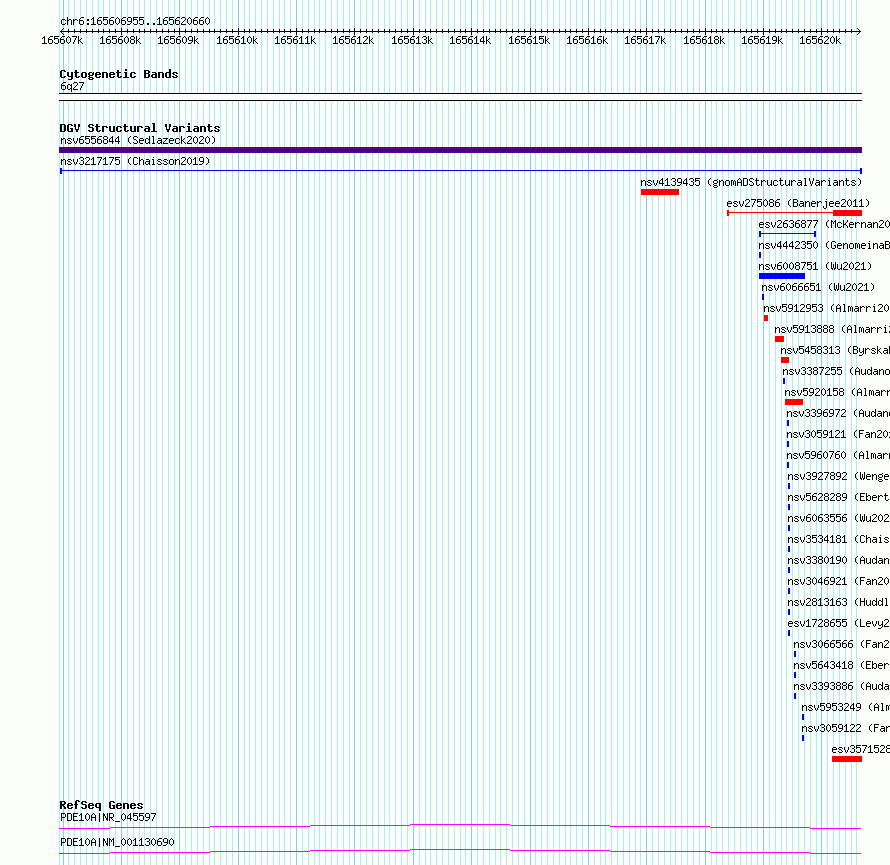
Task: Click the nsv4442350 variant label
Action: (824, 245)
